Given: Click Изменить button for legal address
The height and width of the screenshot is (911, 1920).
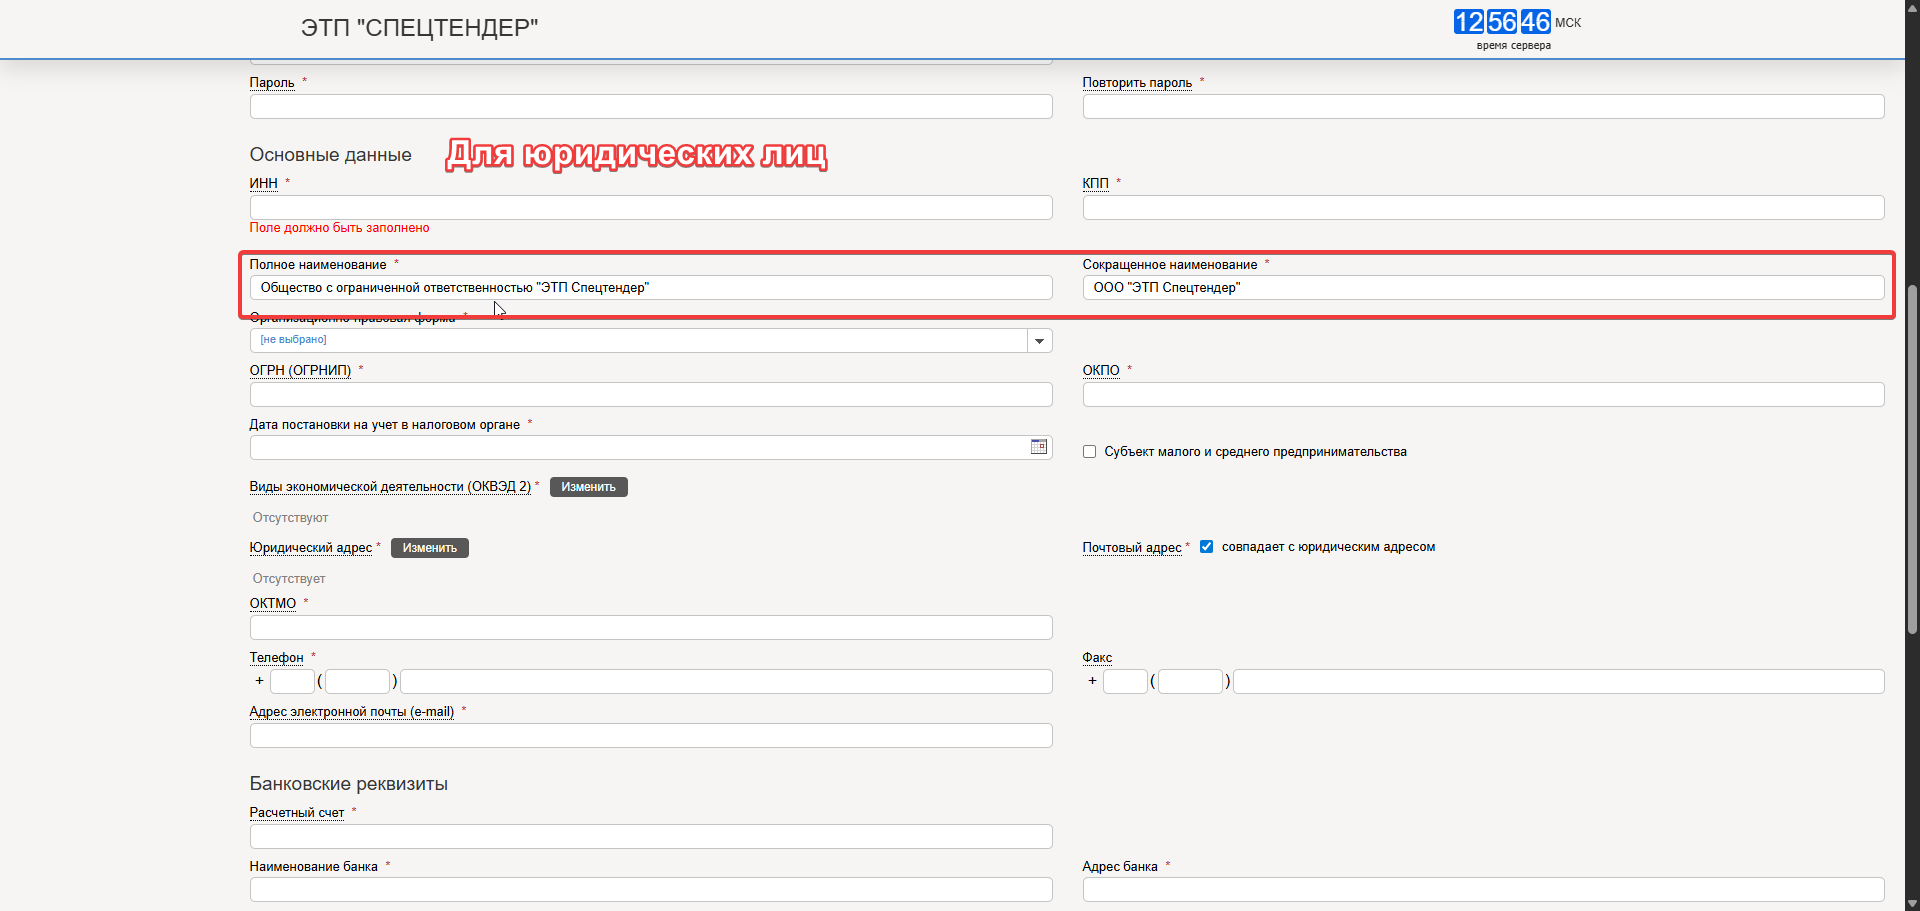Looking at the screenshot, I should [x=429, y=548].
